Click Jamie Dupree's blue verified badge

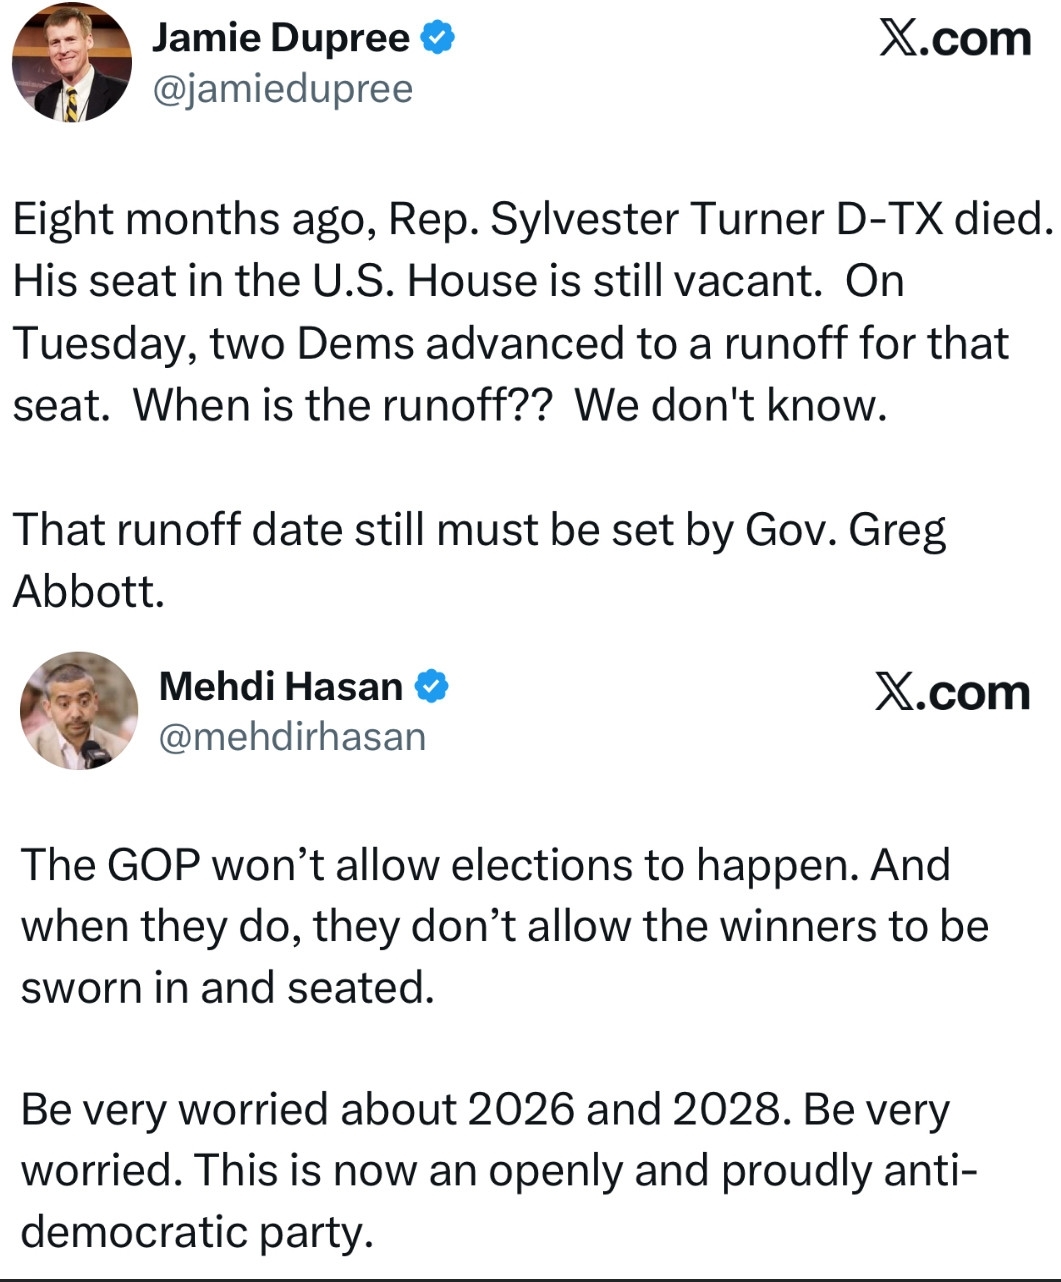pos(438,38)
